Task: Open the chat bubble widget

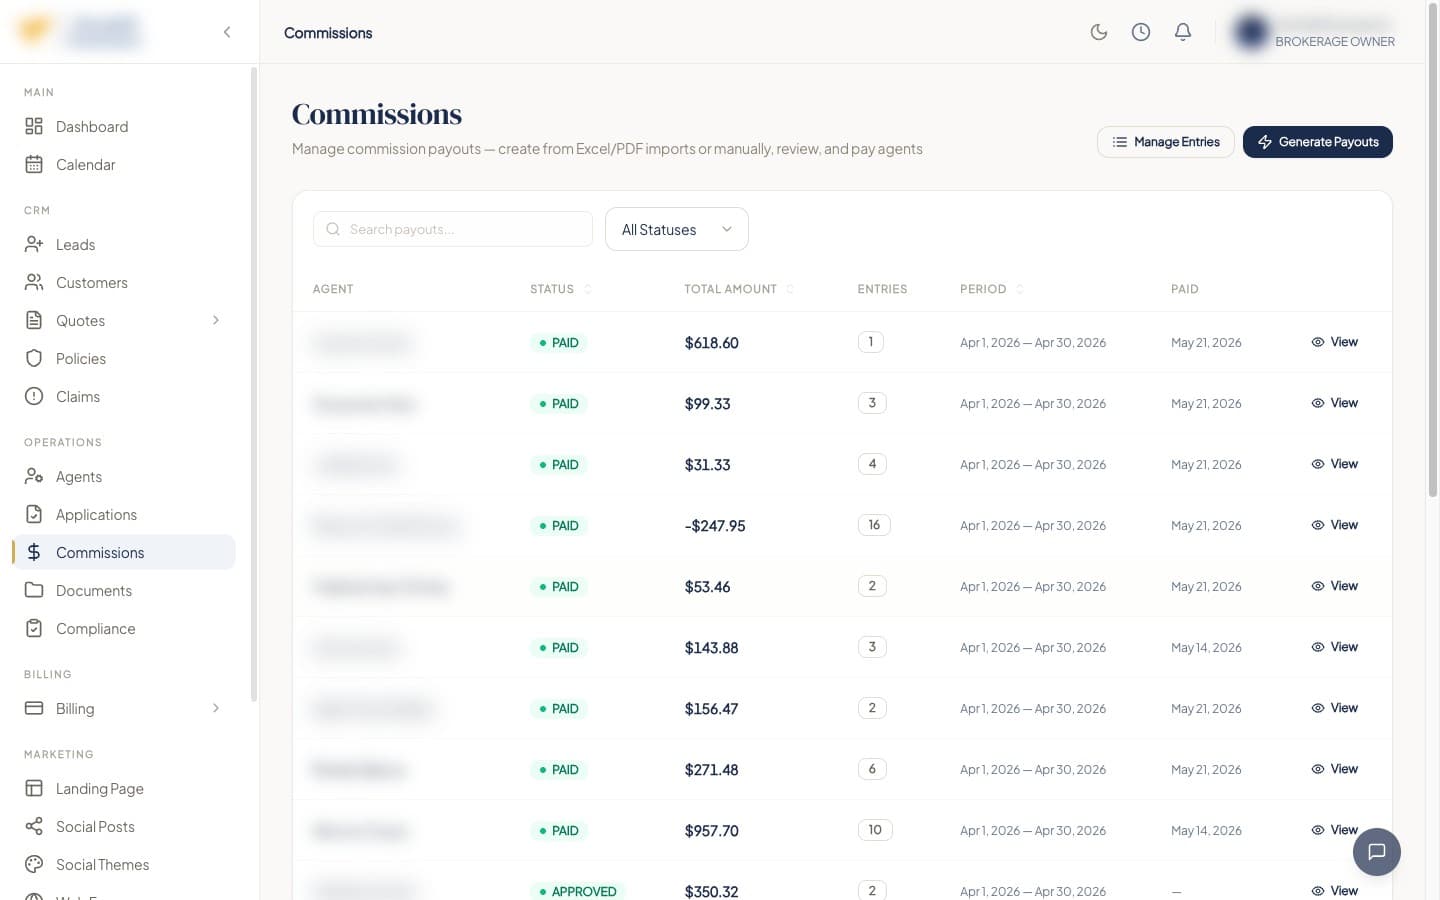Action: (1377, 852)
